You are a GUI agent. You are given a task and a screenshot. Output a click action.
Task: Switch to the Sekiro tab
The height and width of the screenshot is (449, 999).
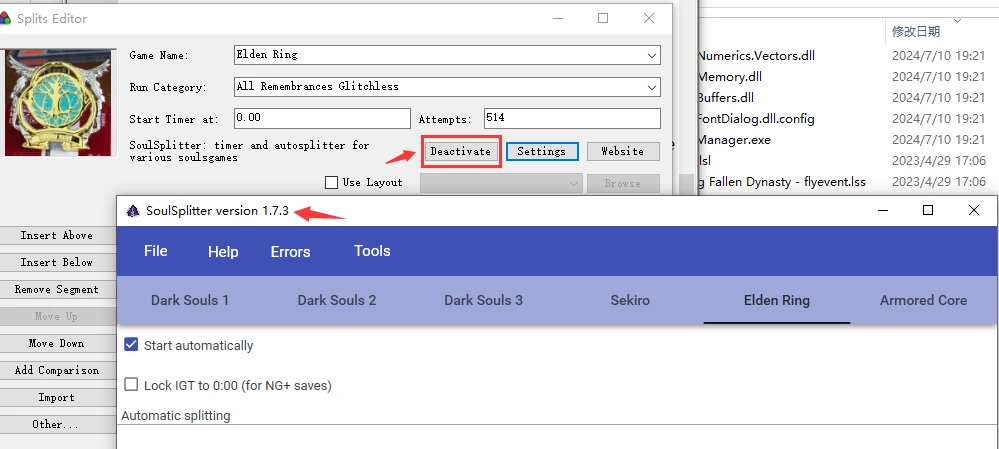click(x=630, y=300)
